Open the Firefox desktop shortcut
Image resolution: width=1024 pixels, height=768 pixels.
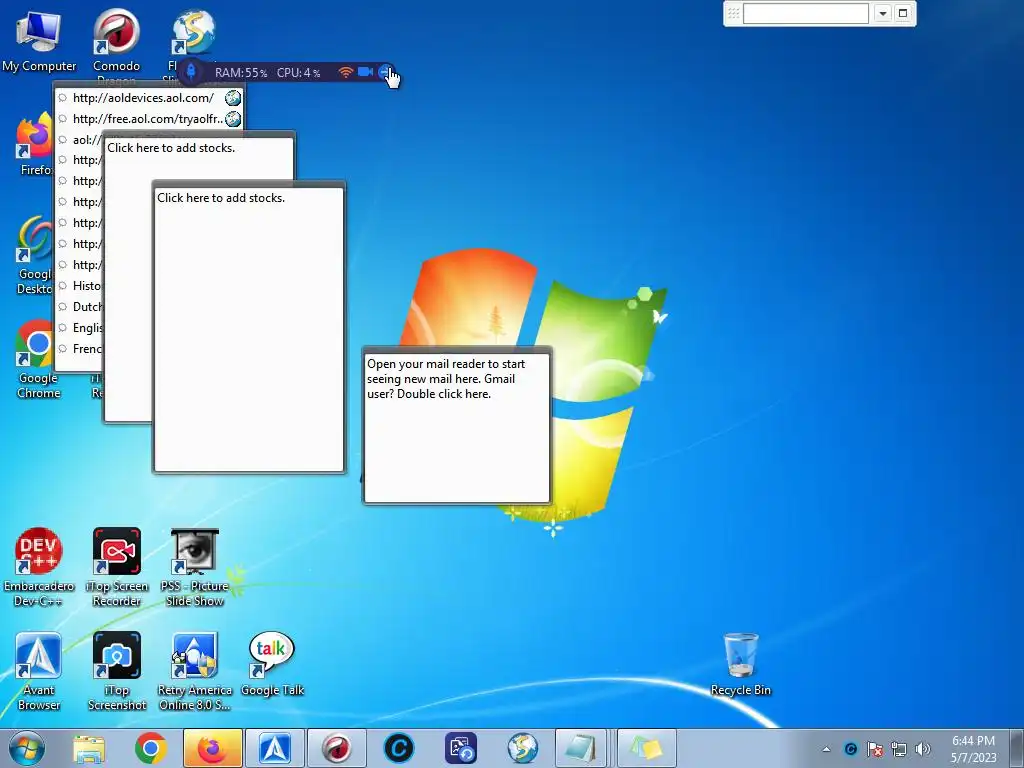pyautogui.click(x=34, y=145)
